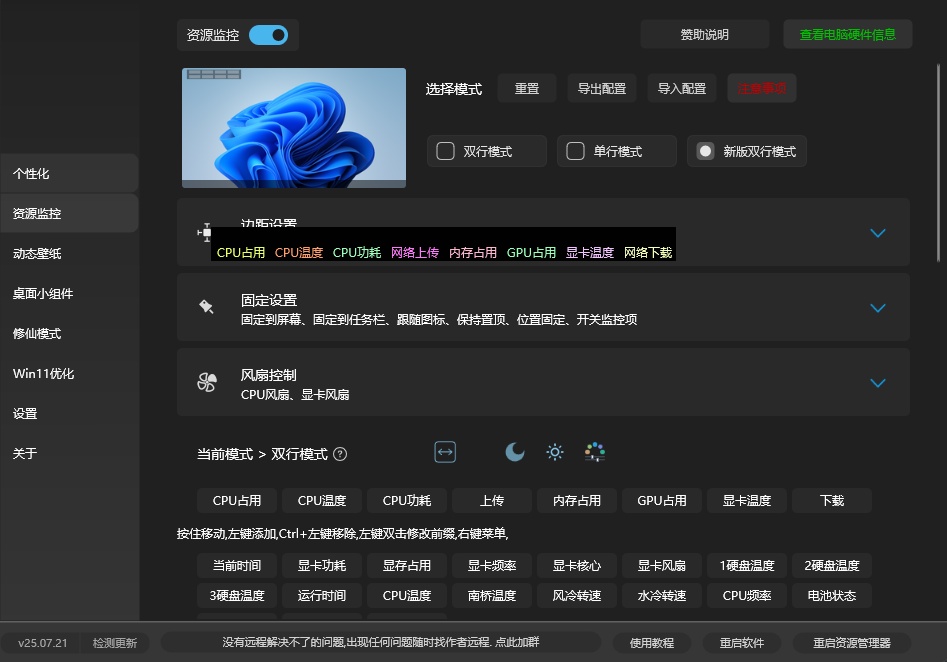Toggle the 新版双行模式 checkbox
Image resolution: width=947 pixels, height=662 pixels.
705,151
